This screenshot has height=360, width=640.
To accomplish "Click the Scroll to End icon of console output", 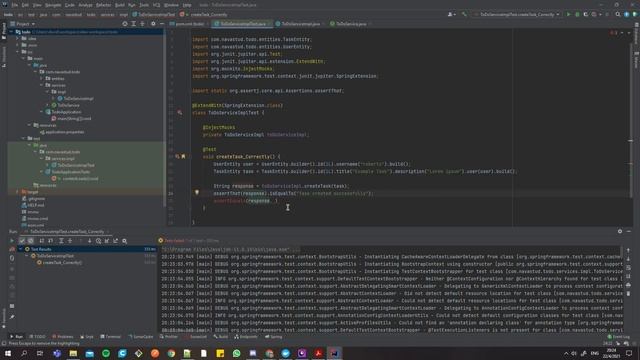I will click(628, 276).
